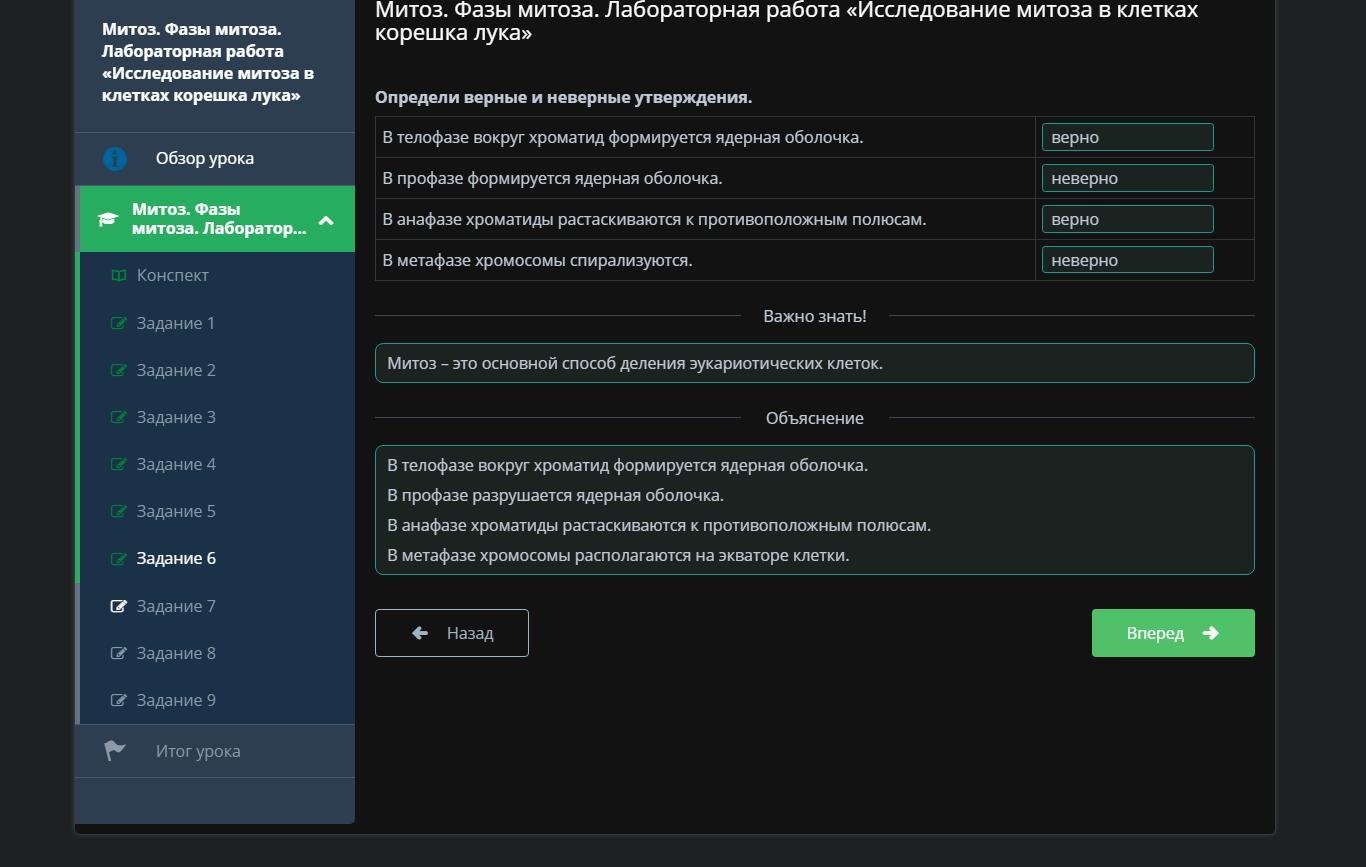
Task: Click the book icon next to Конспект
Action: [x=119, y=275]
